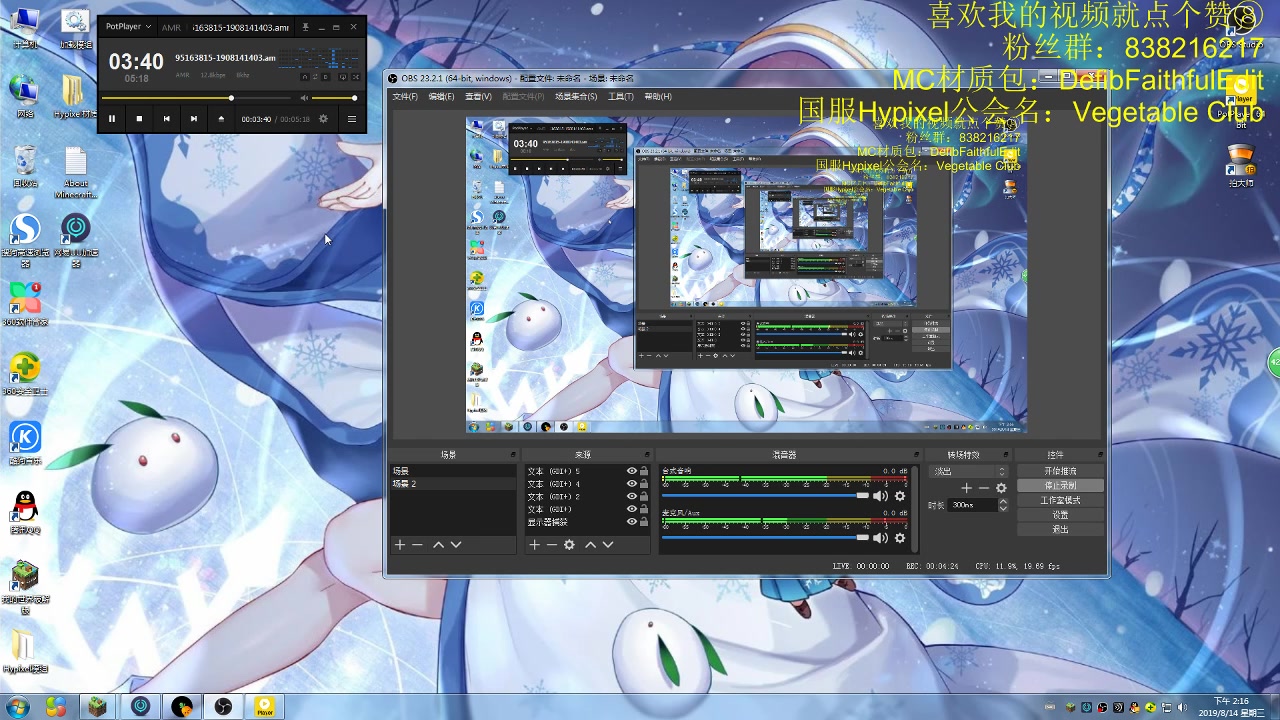Hide source 文本 (GDI+) 5 with eye
1280x720 pixels.
(632, 471)
